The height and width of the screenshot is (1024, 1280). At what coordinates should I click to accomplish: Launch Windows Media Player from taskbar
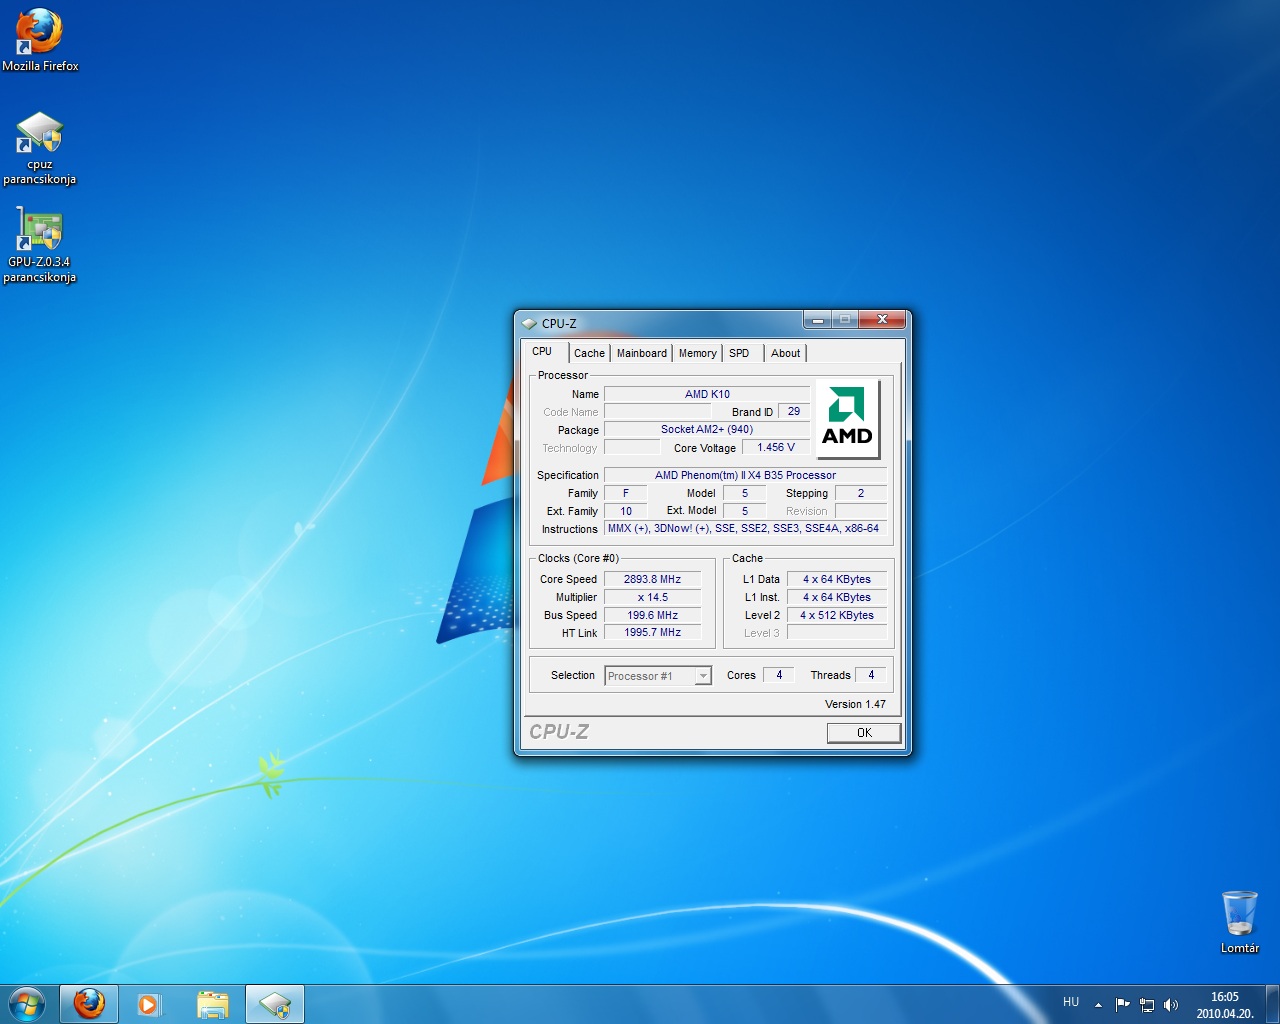tap(150, 1004)
